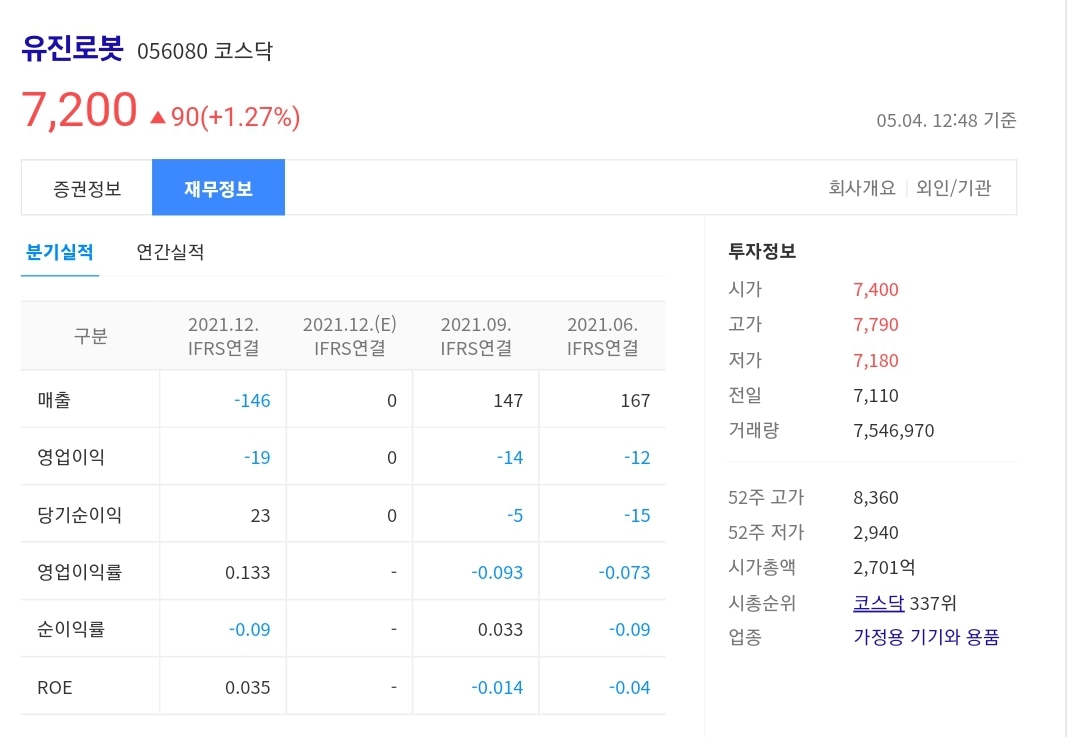
Task: Click 52주 저가 value 2,940
Action: click(875, 533)
